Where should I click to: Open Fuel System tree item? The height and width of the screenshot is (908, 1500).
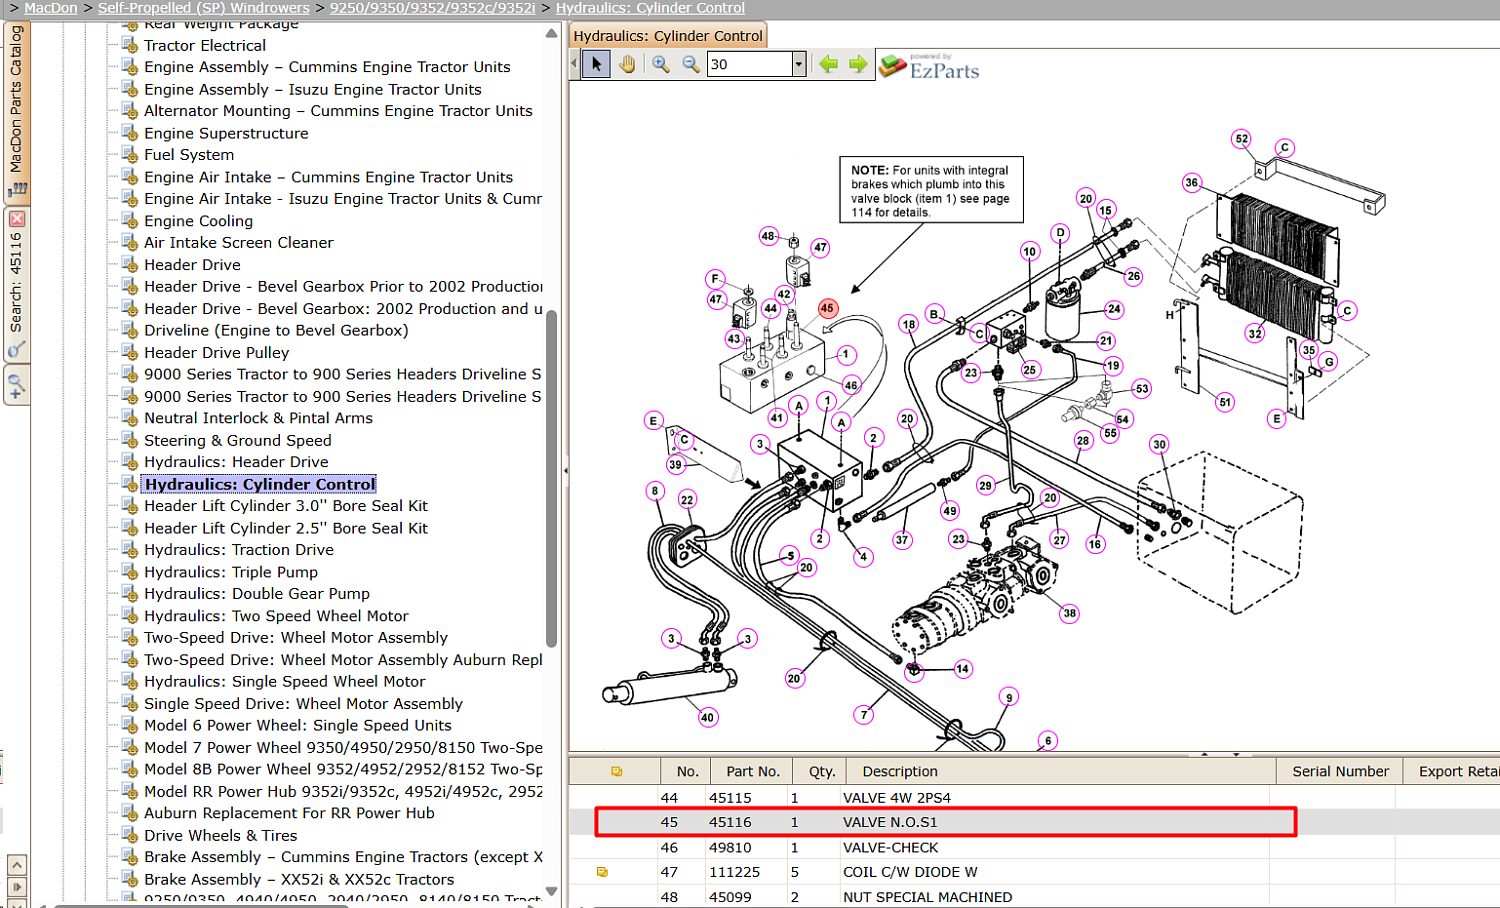coord(189,155)
